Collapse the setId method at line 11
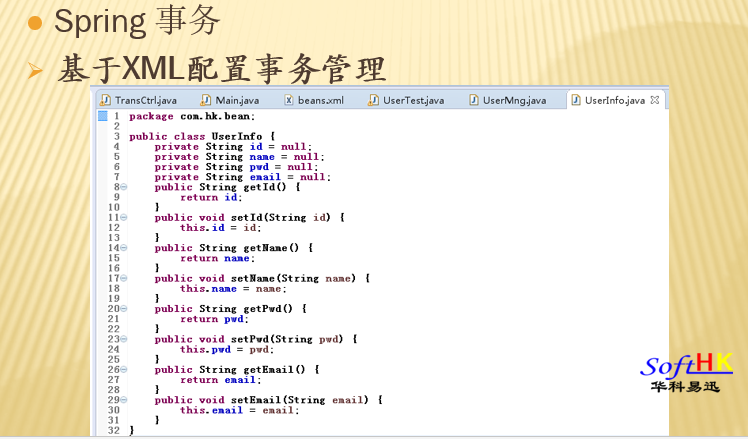The width and height of the screenshot is (748, 439). click(124, 218)
